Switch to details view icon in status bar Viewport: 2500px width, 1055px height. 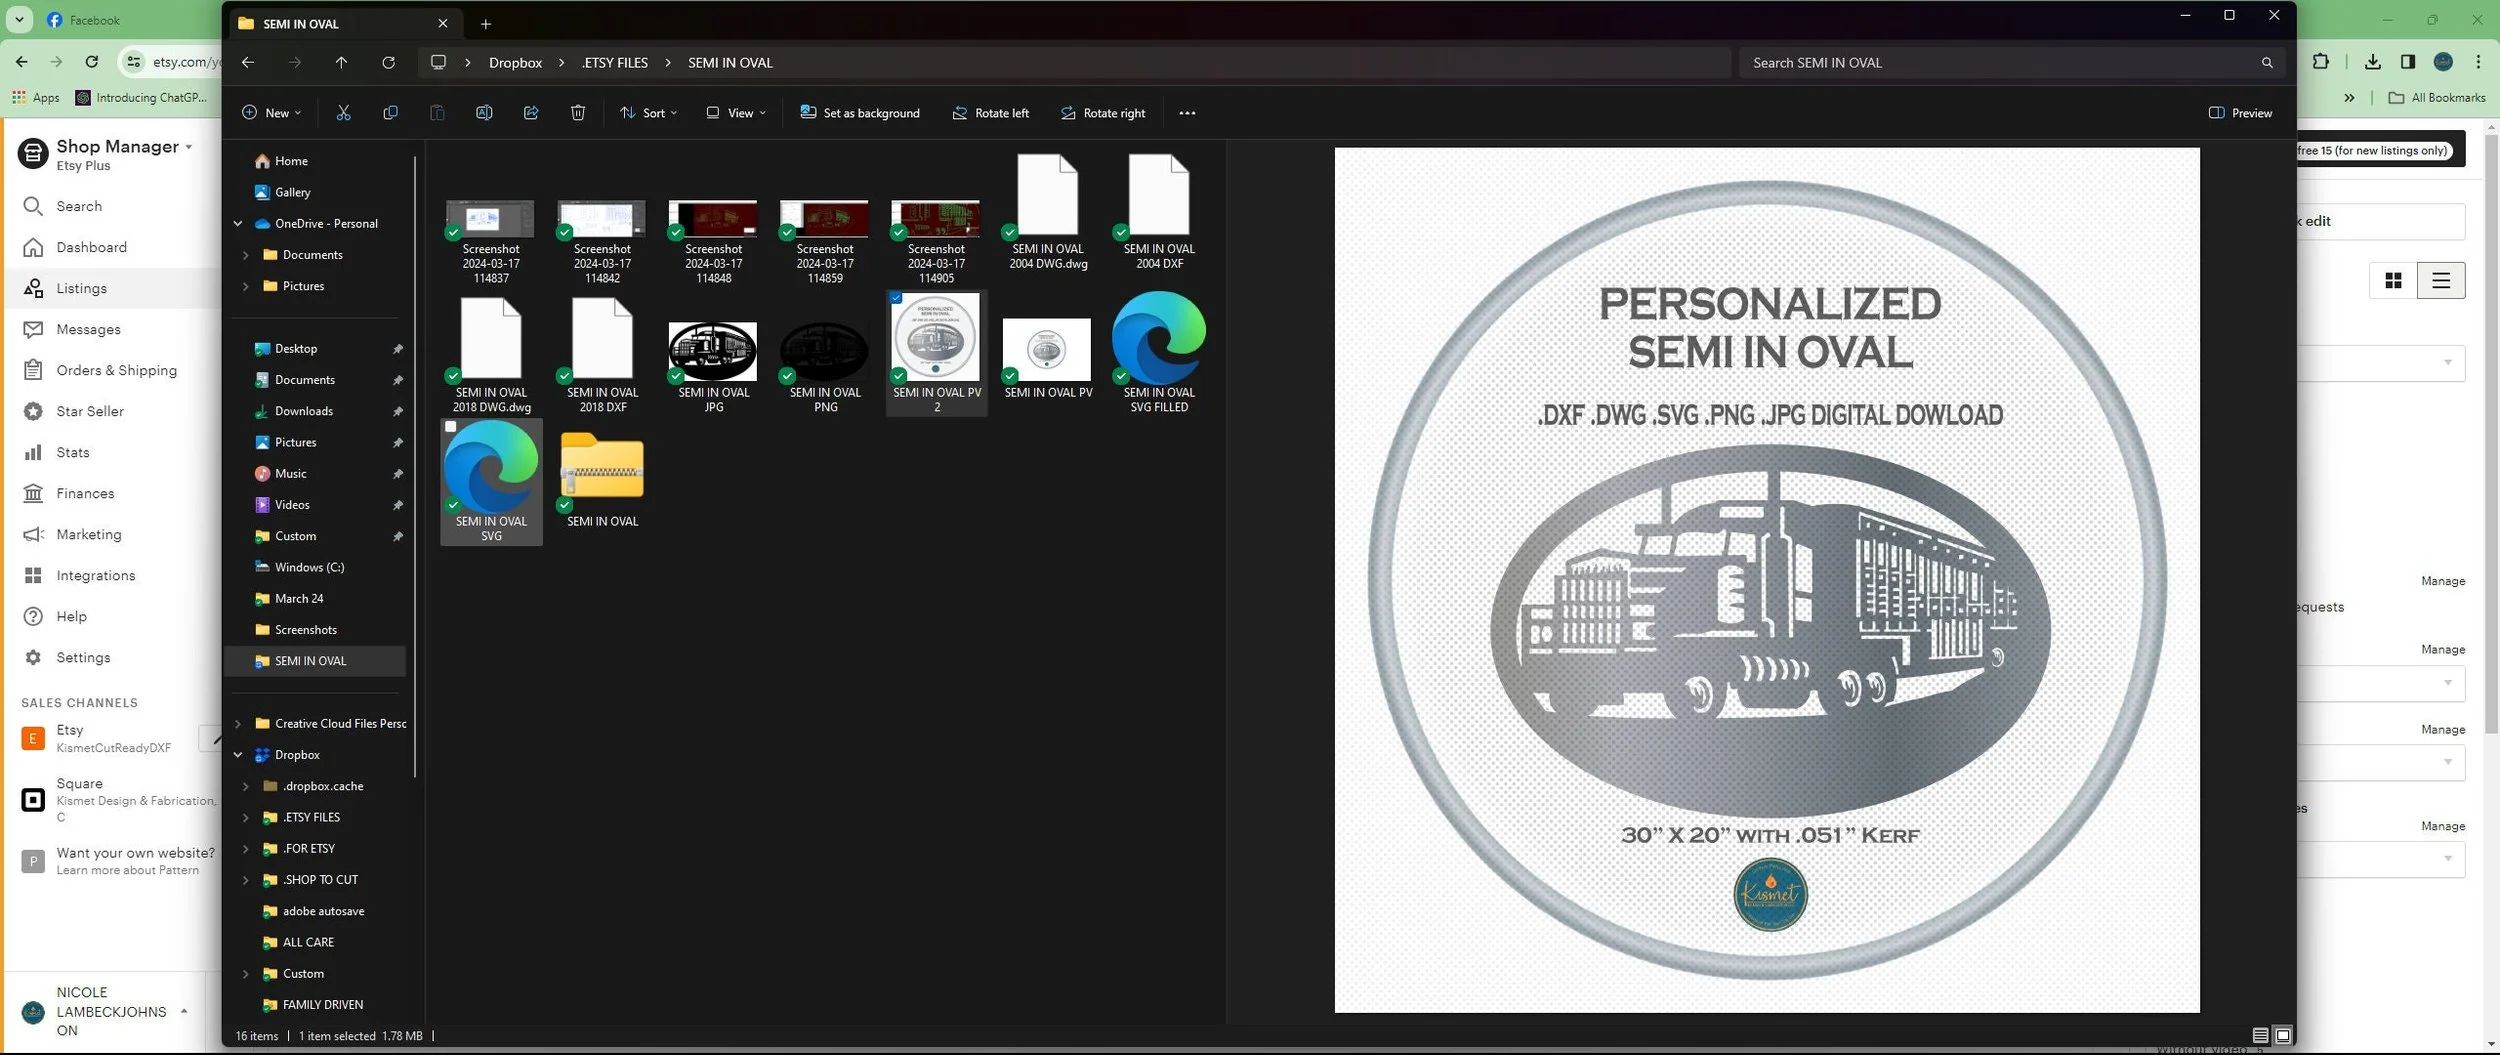(2260, 1036)
